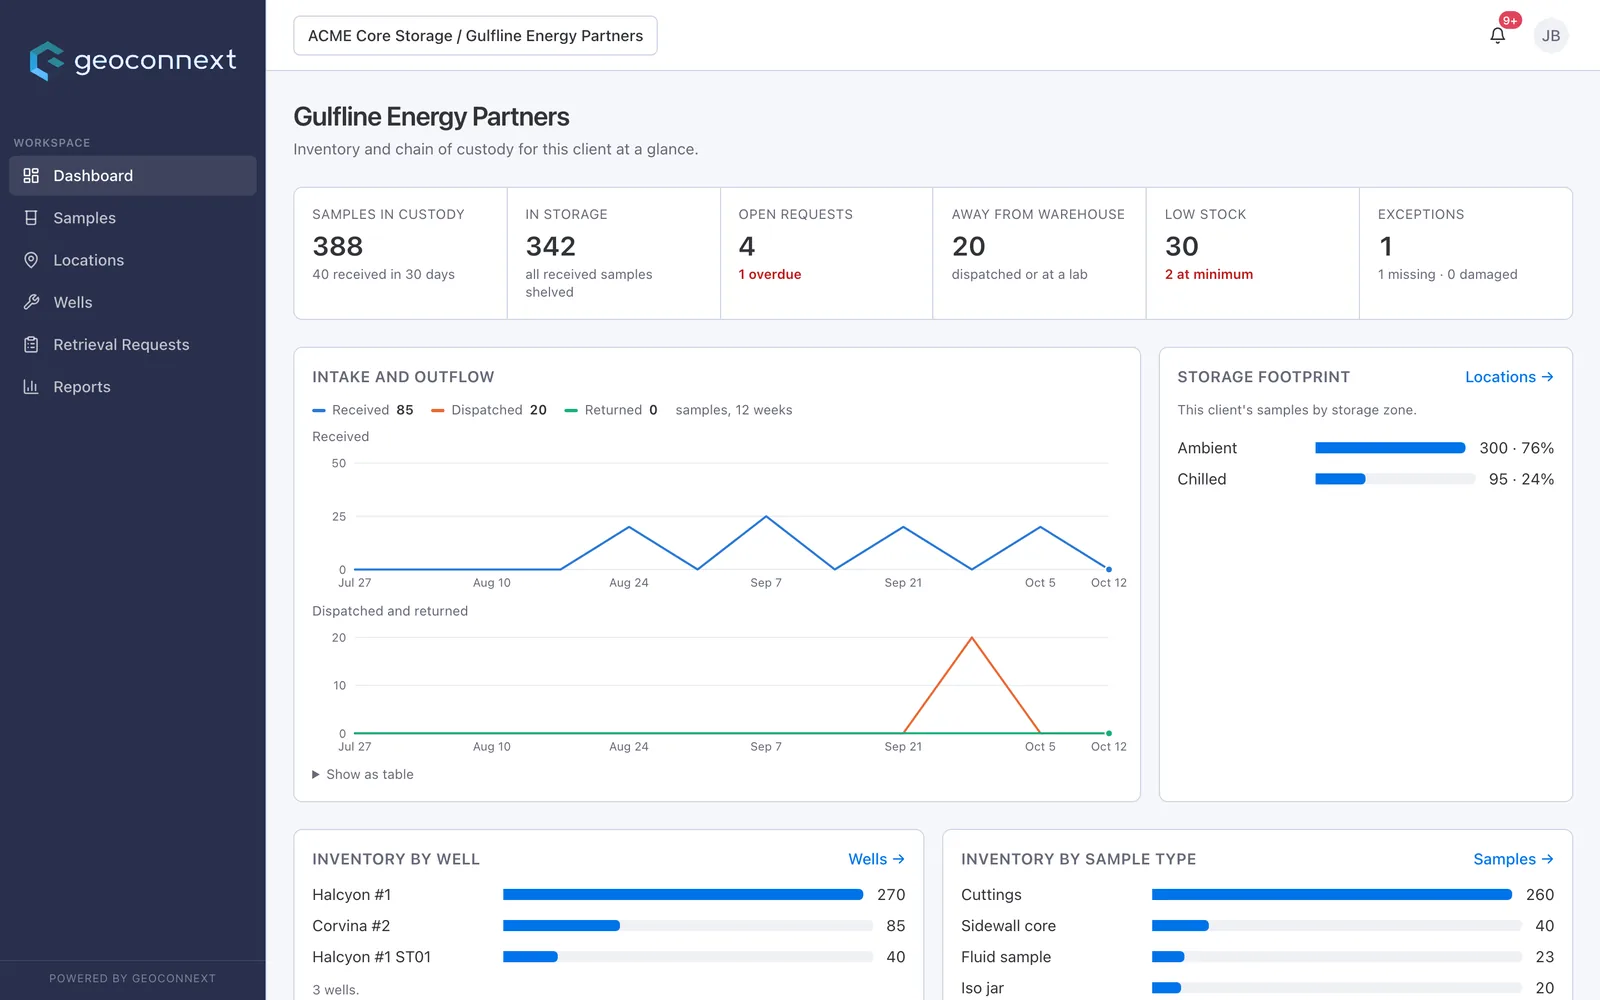Viewport: 1600px width, 1000px height.
Task: Follow the Locations link in Storage Footprint
Action: coord(1509,377)
